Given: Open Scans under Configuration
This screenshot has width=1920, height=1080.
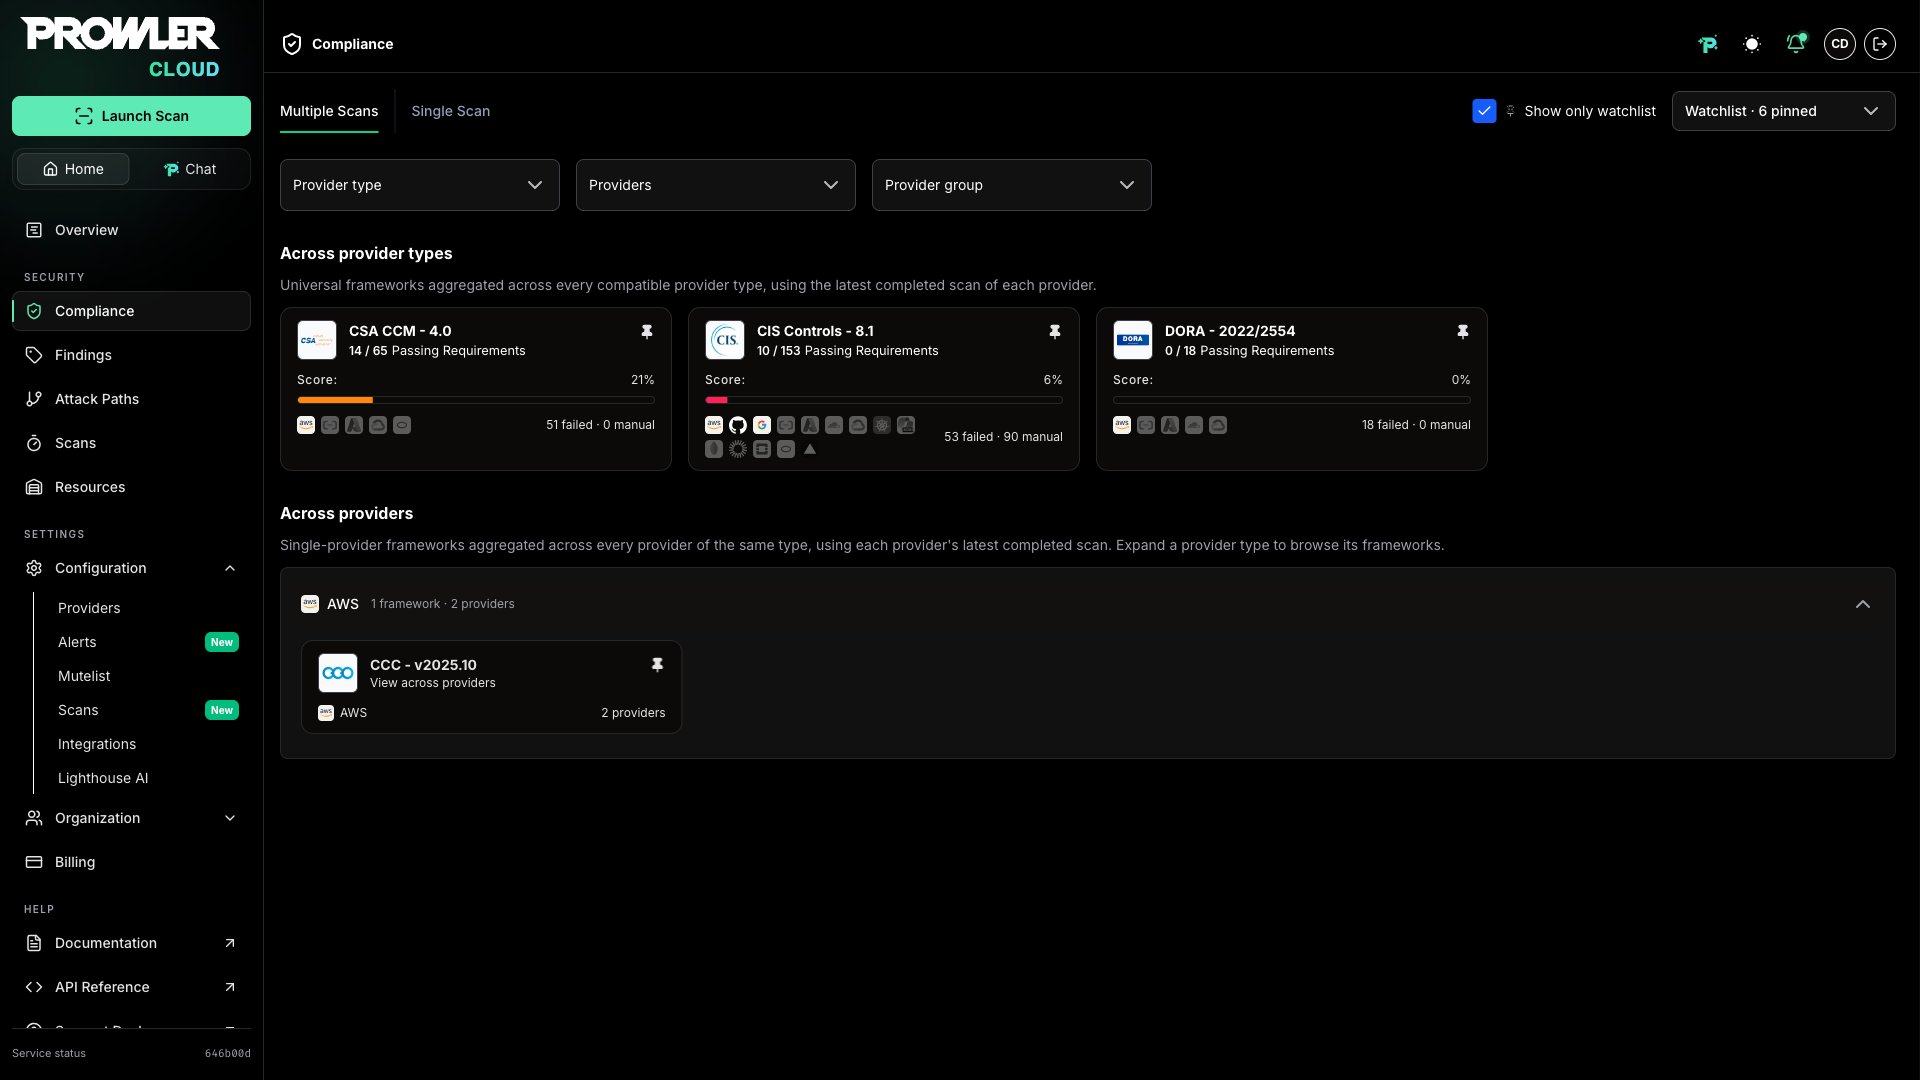Looking at the screenshot, I should click(x=78, y=710).
